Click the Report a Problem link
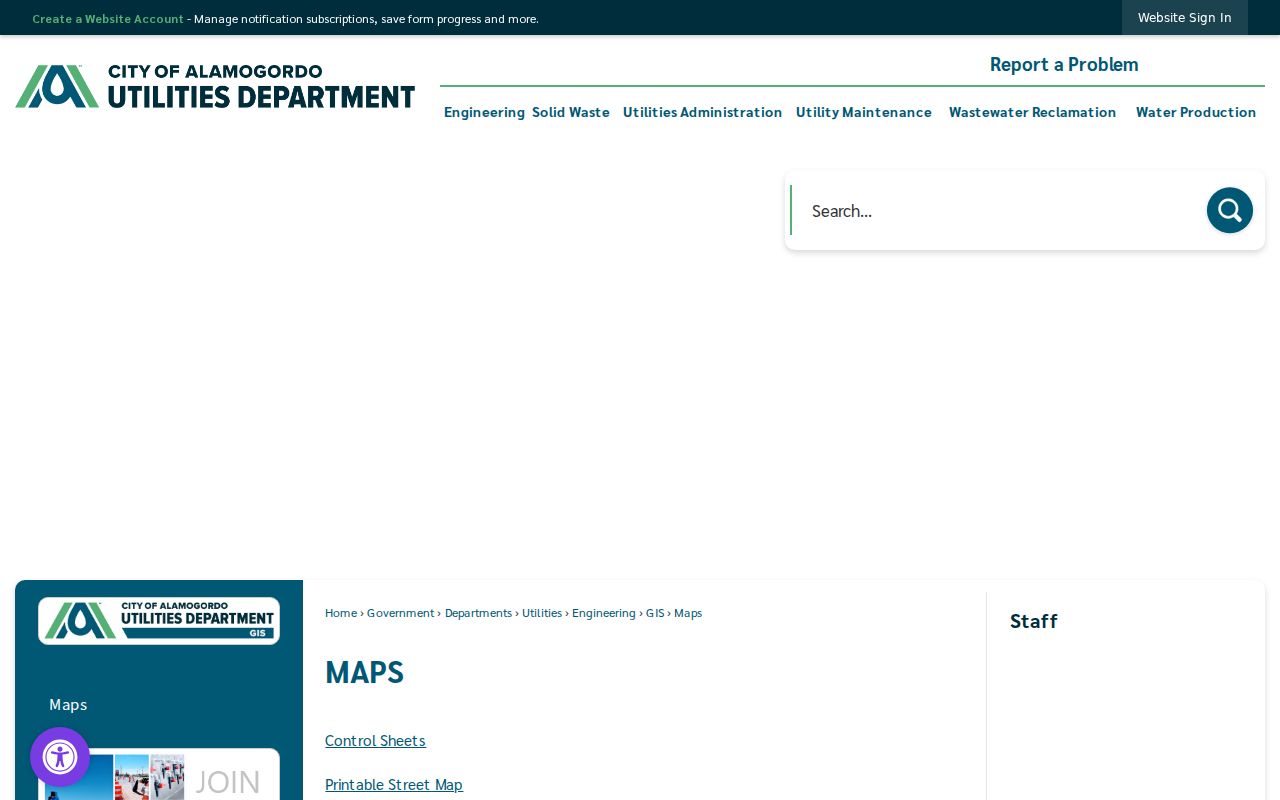This screenshot has height=800, width=1280. (x=1064, y=64)
